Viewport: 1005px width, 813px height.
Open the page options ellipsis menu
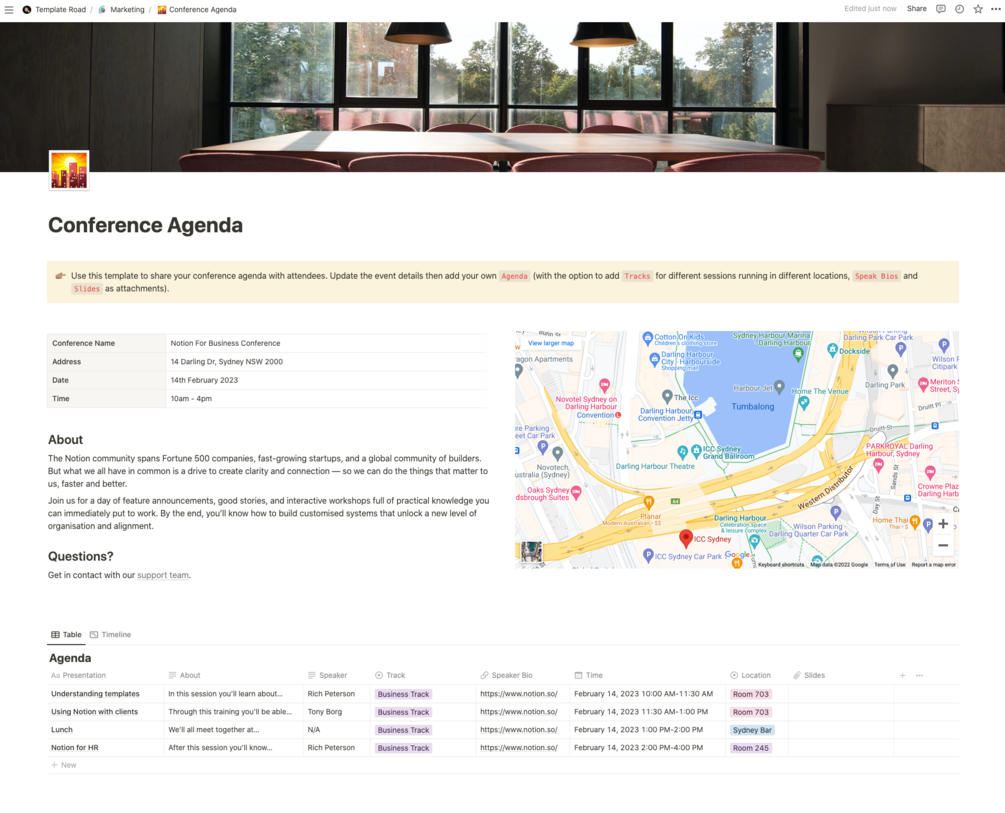tap(995, 9)
